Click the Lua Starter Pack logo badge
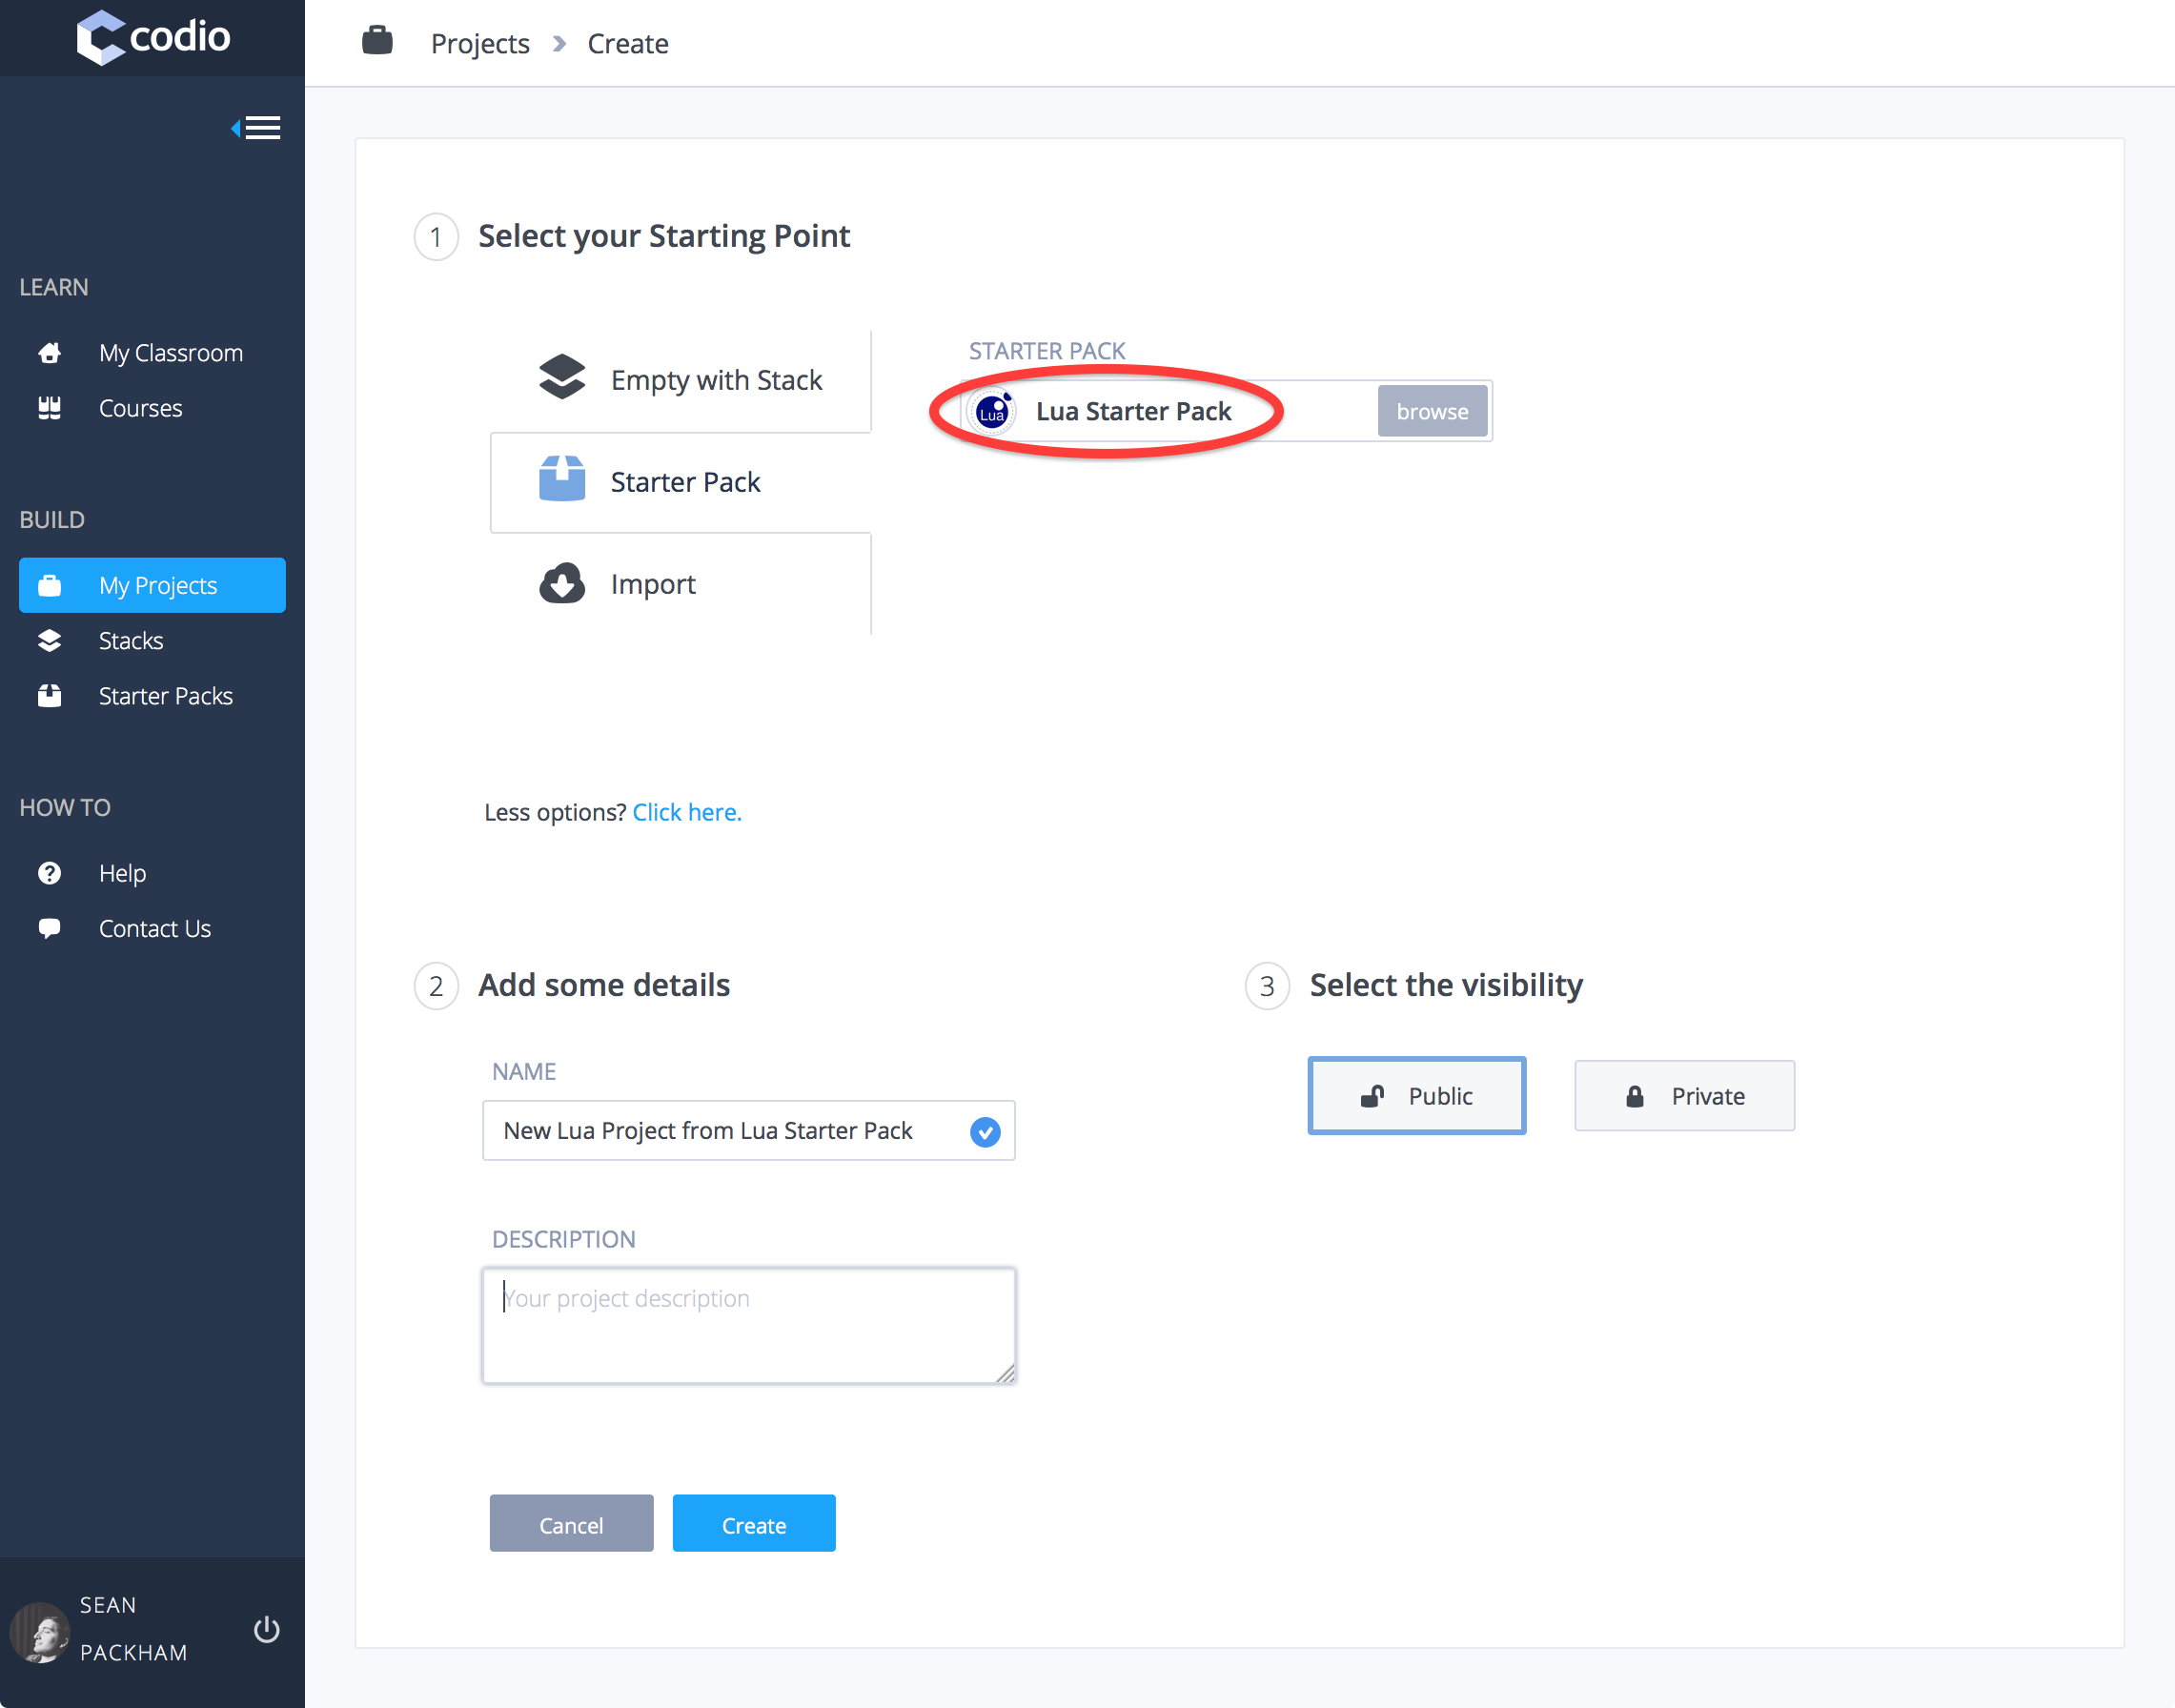Viewport: 2175px width, 1708px height. pos(991,410)
